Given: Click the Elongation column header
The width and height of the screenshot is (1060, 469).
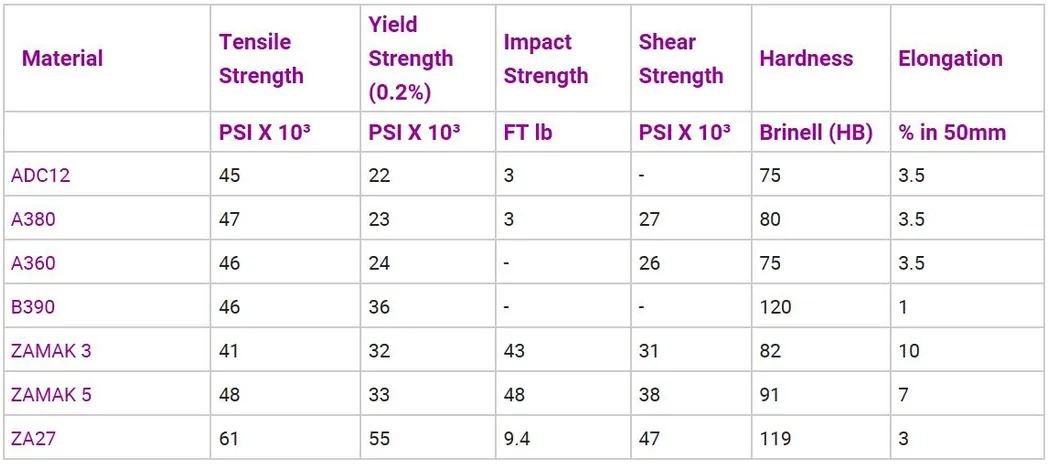Looking at the screenshot, I should tap(950, 58).
